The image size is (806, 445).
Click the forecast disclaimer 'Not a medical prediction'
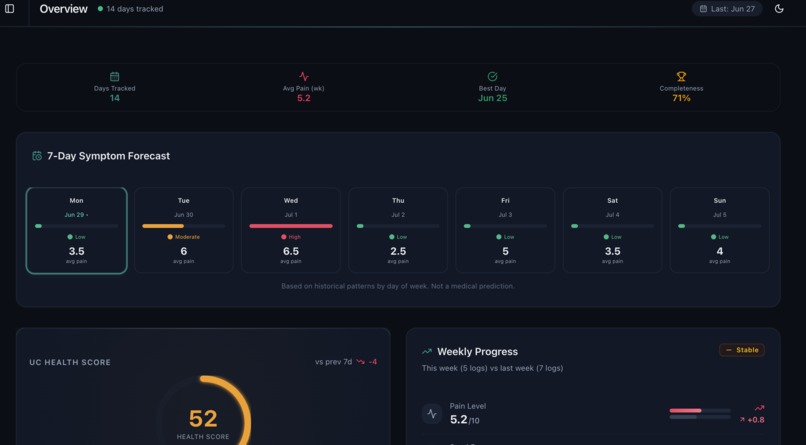click(472, 286)
